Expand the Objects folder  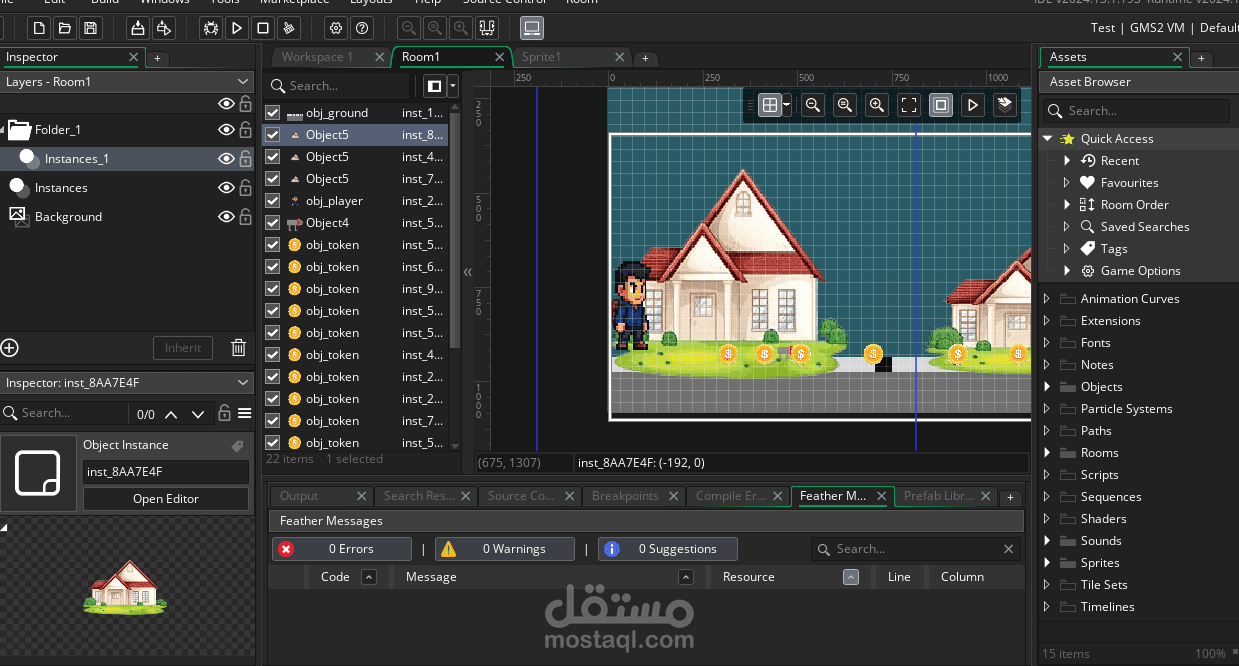point(1047,387)
